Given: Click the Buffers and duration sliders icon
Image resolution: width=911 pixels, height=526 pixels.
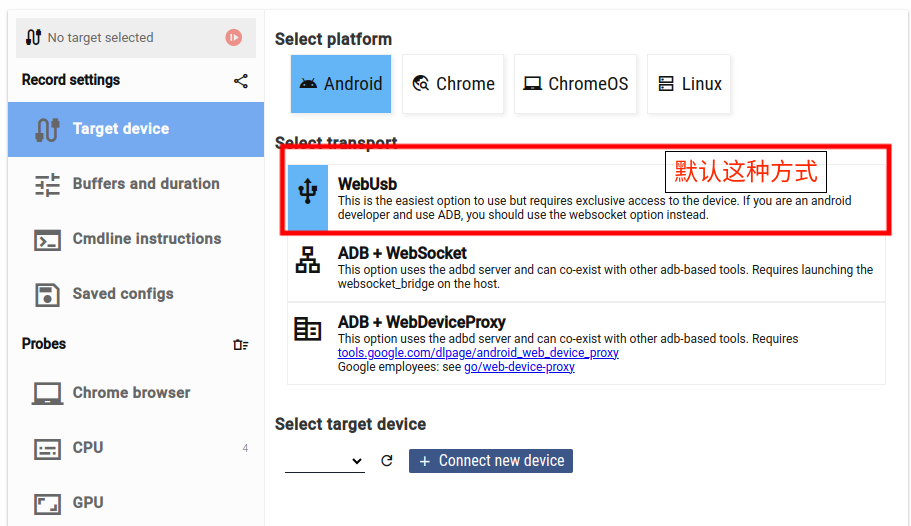Looking at the screenshot, I should (x=48, y=185).
